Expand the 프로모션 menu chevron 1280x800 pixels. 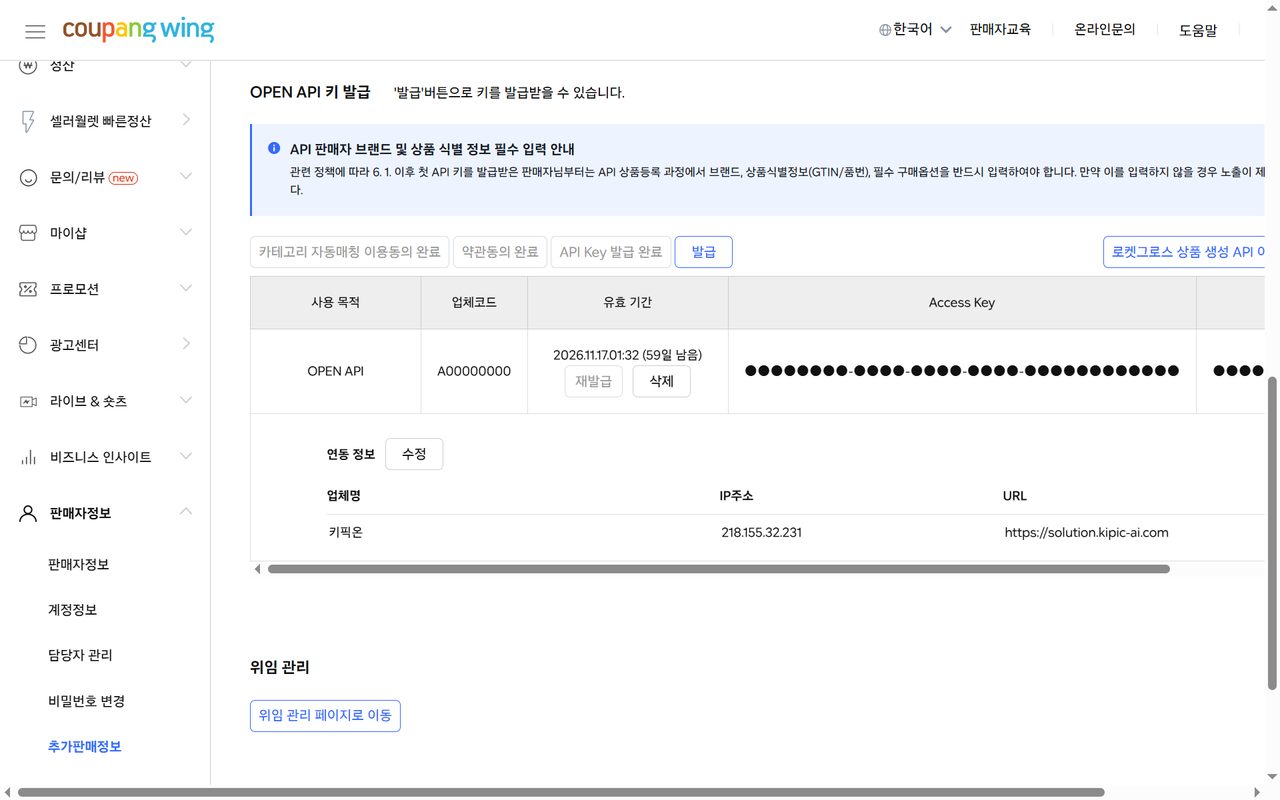click(x=186, y=288)
